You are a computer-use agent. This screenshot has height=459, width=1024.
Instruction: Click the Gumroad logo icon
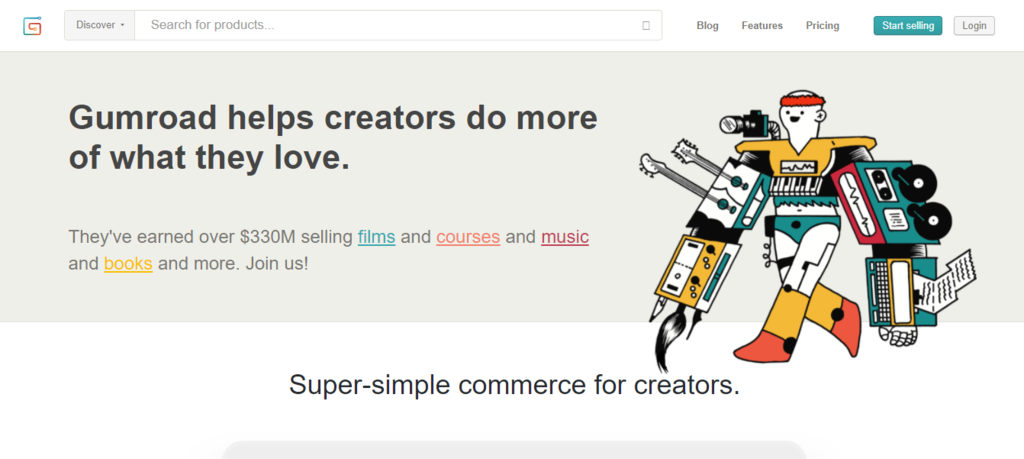pyautogui.click(x=32, y=25)
